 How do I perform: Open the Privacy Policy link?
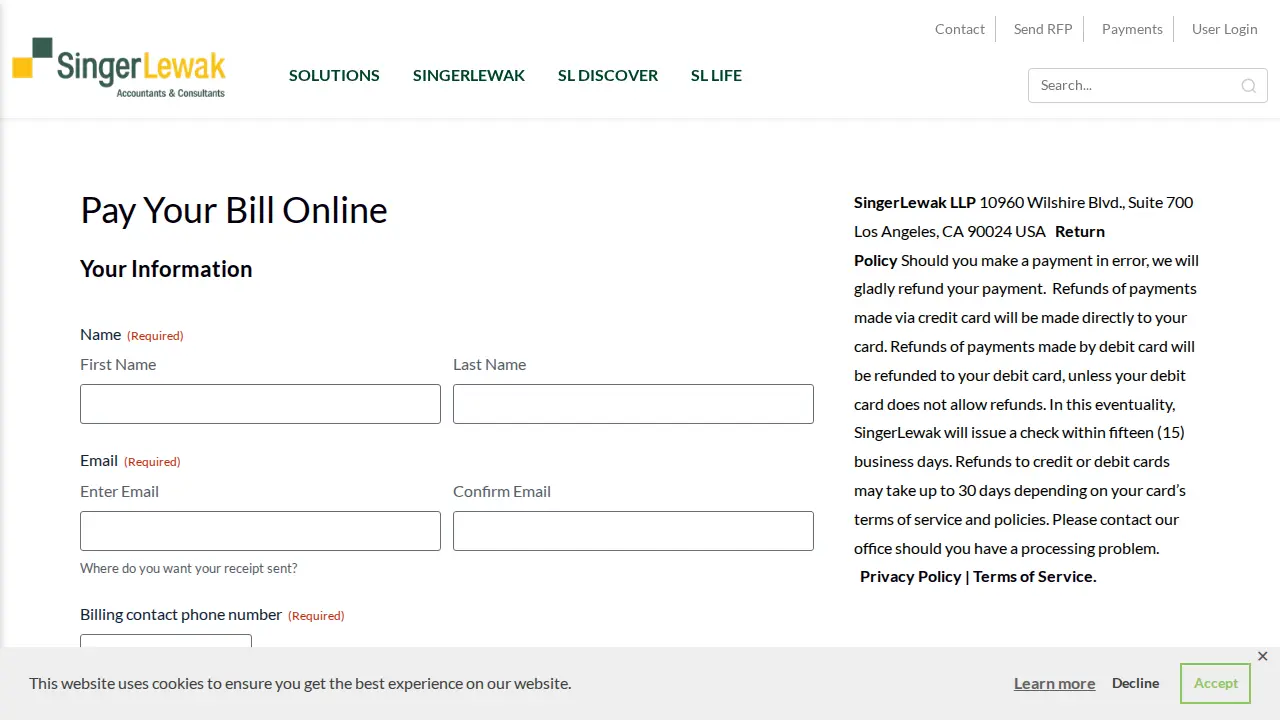910,577
